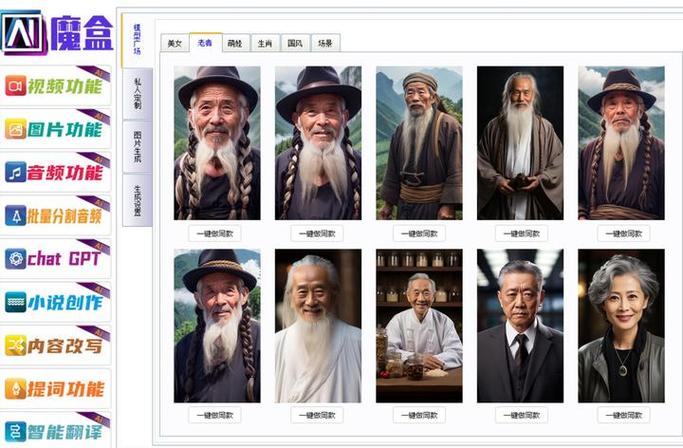Open the 私人定制 vertical tab
The height and width of the screenshot is (448, 683).
tap(137, 94)
